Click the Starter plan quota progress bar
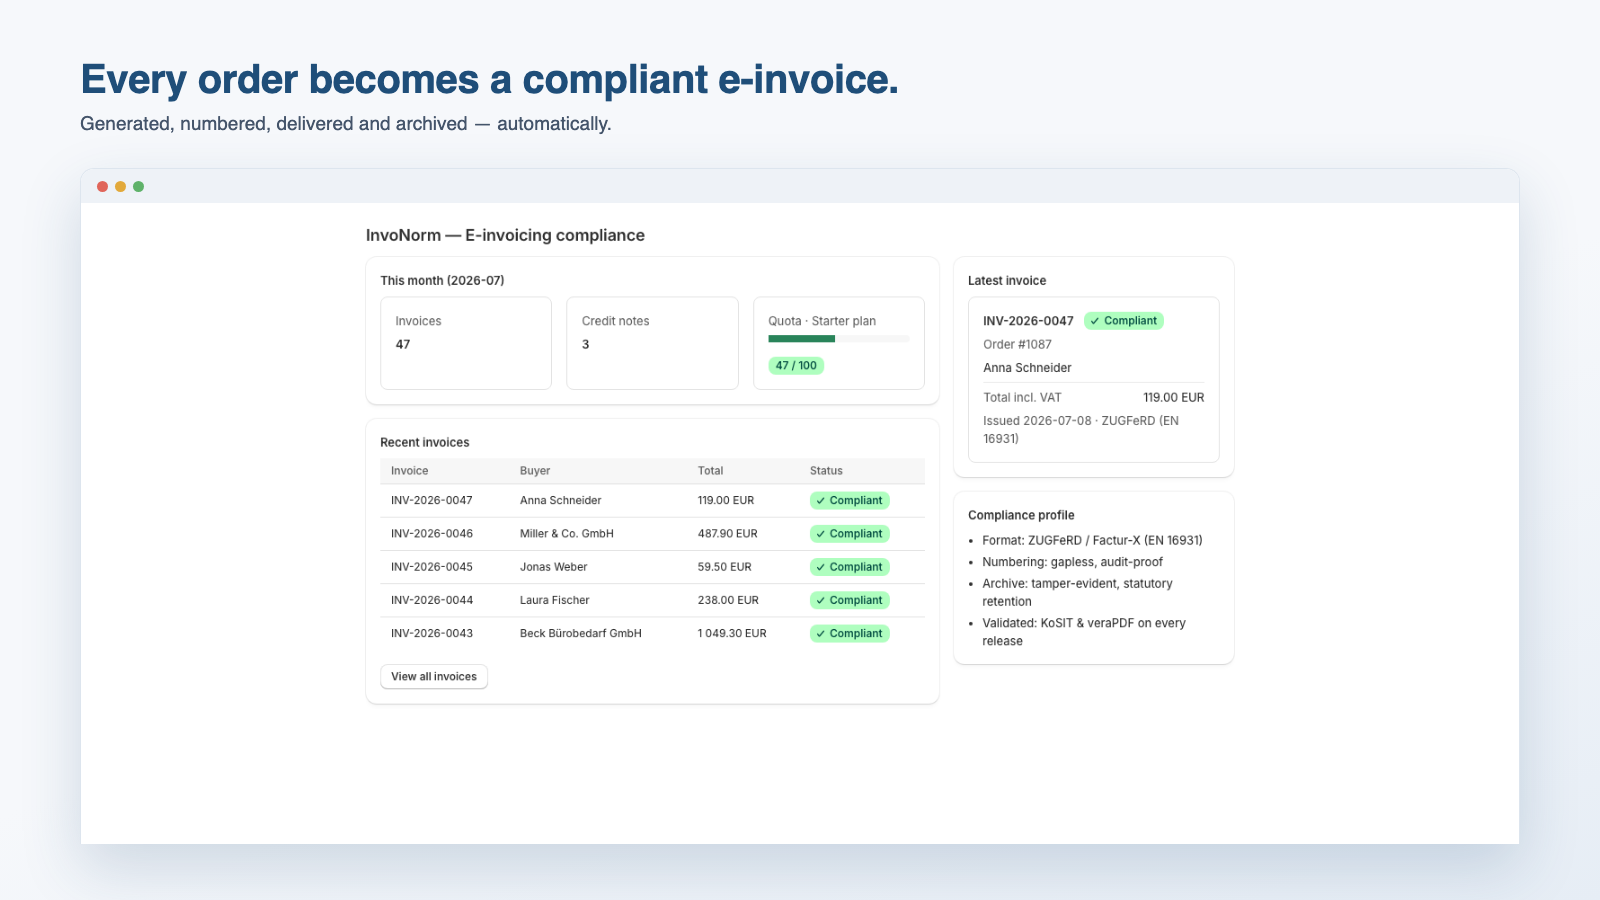Viewport: 1600px width, 900px height. [839, 339]
